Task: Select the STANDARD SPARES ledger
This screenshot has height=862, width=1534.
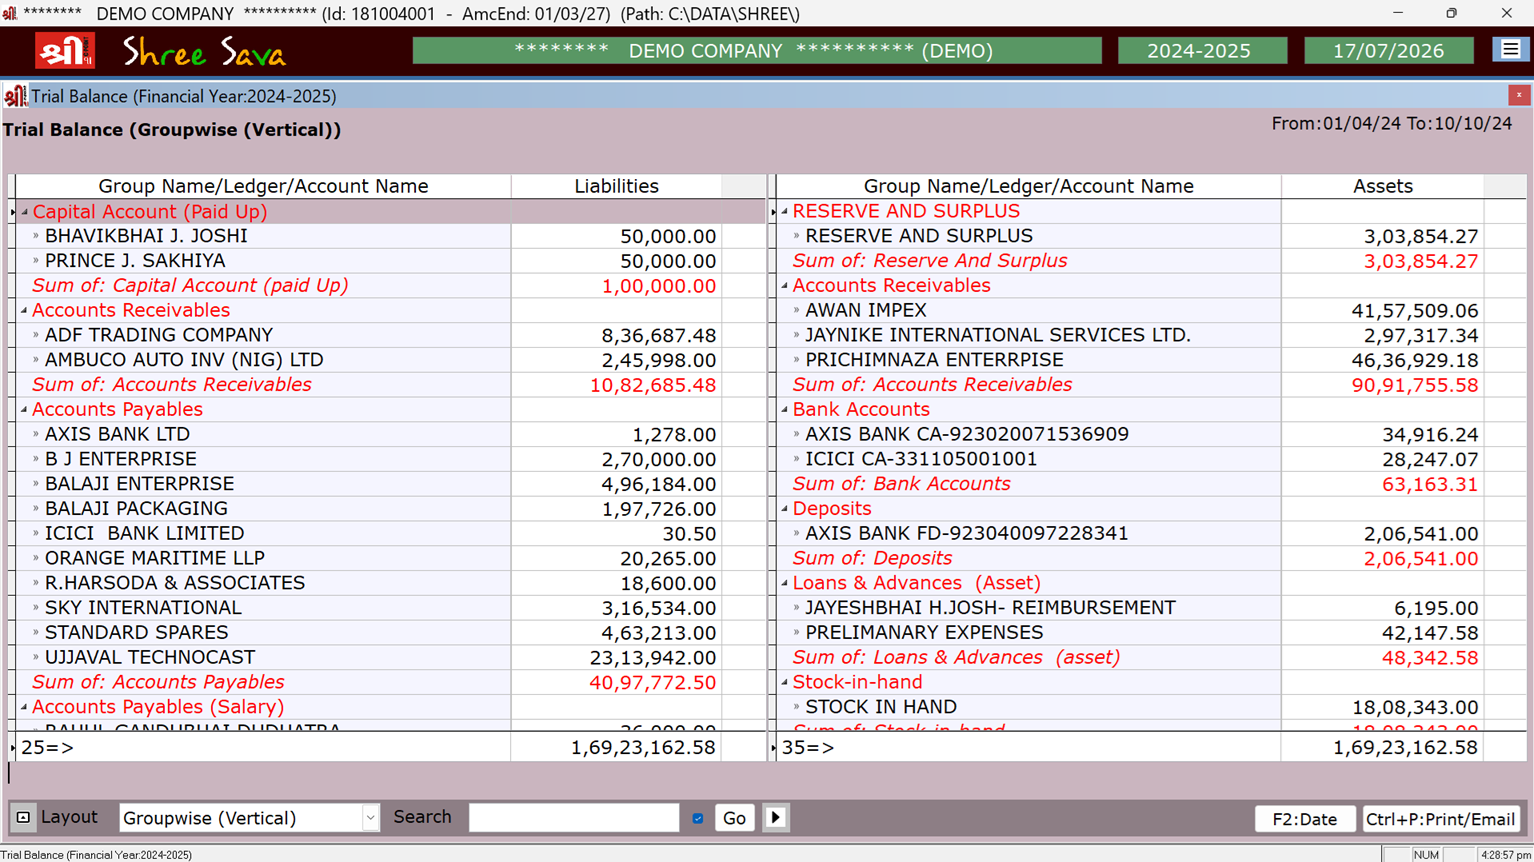Action: 137,632
